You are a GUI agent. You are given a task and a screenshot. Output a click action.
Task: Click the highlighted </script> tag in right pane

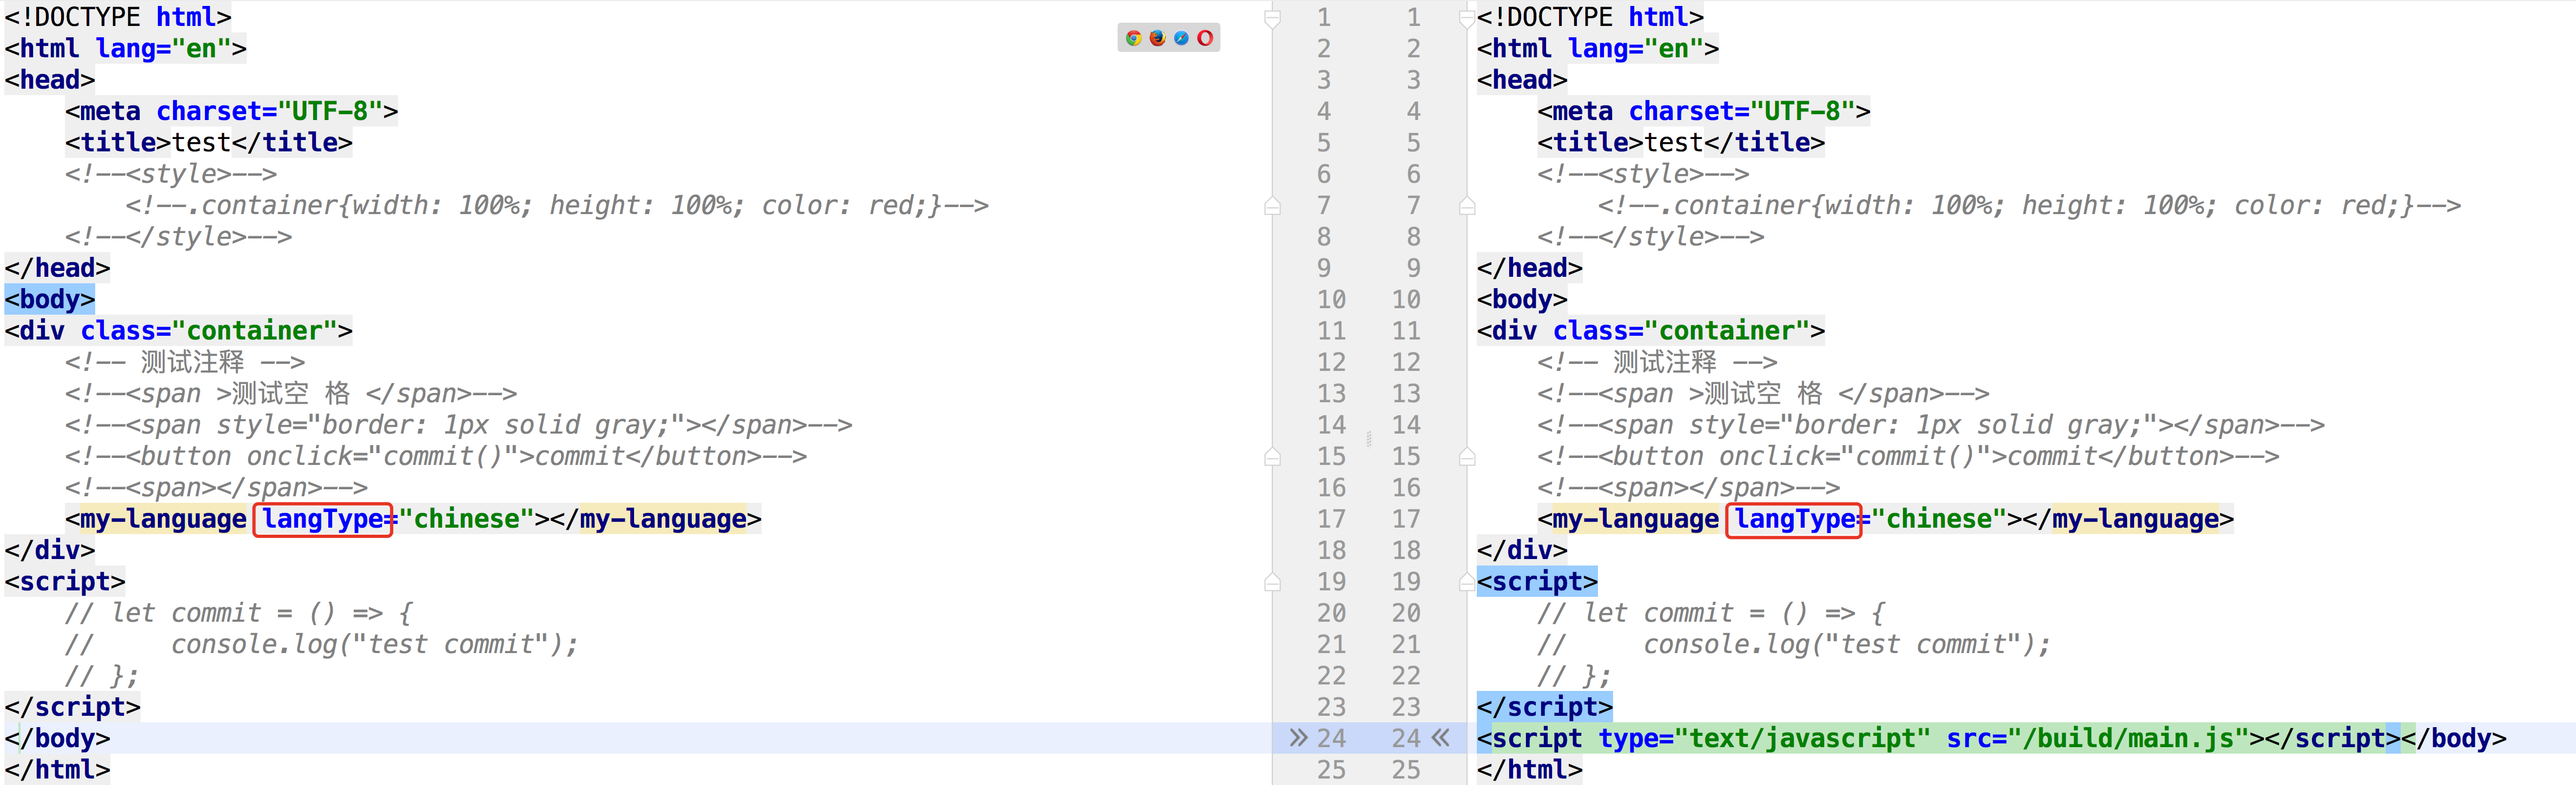tap(1545, 707)
